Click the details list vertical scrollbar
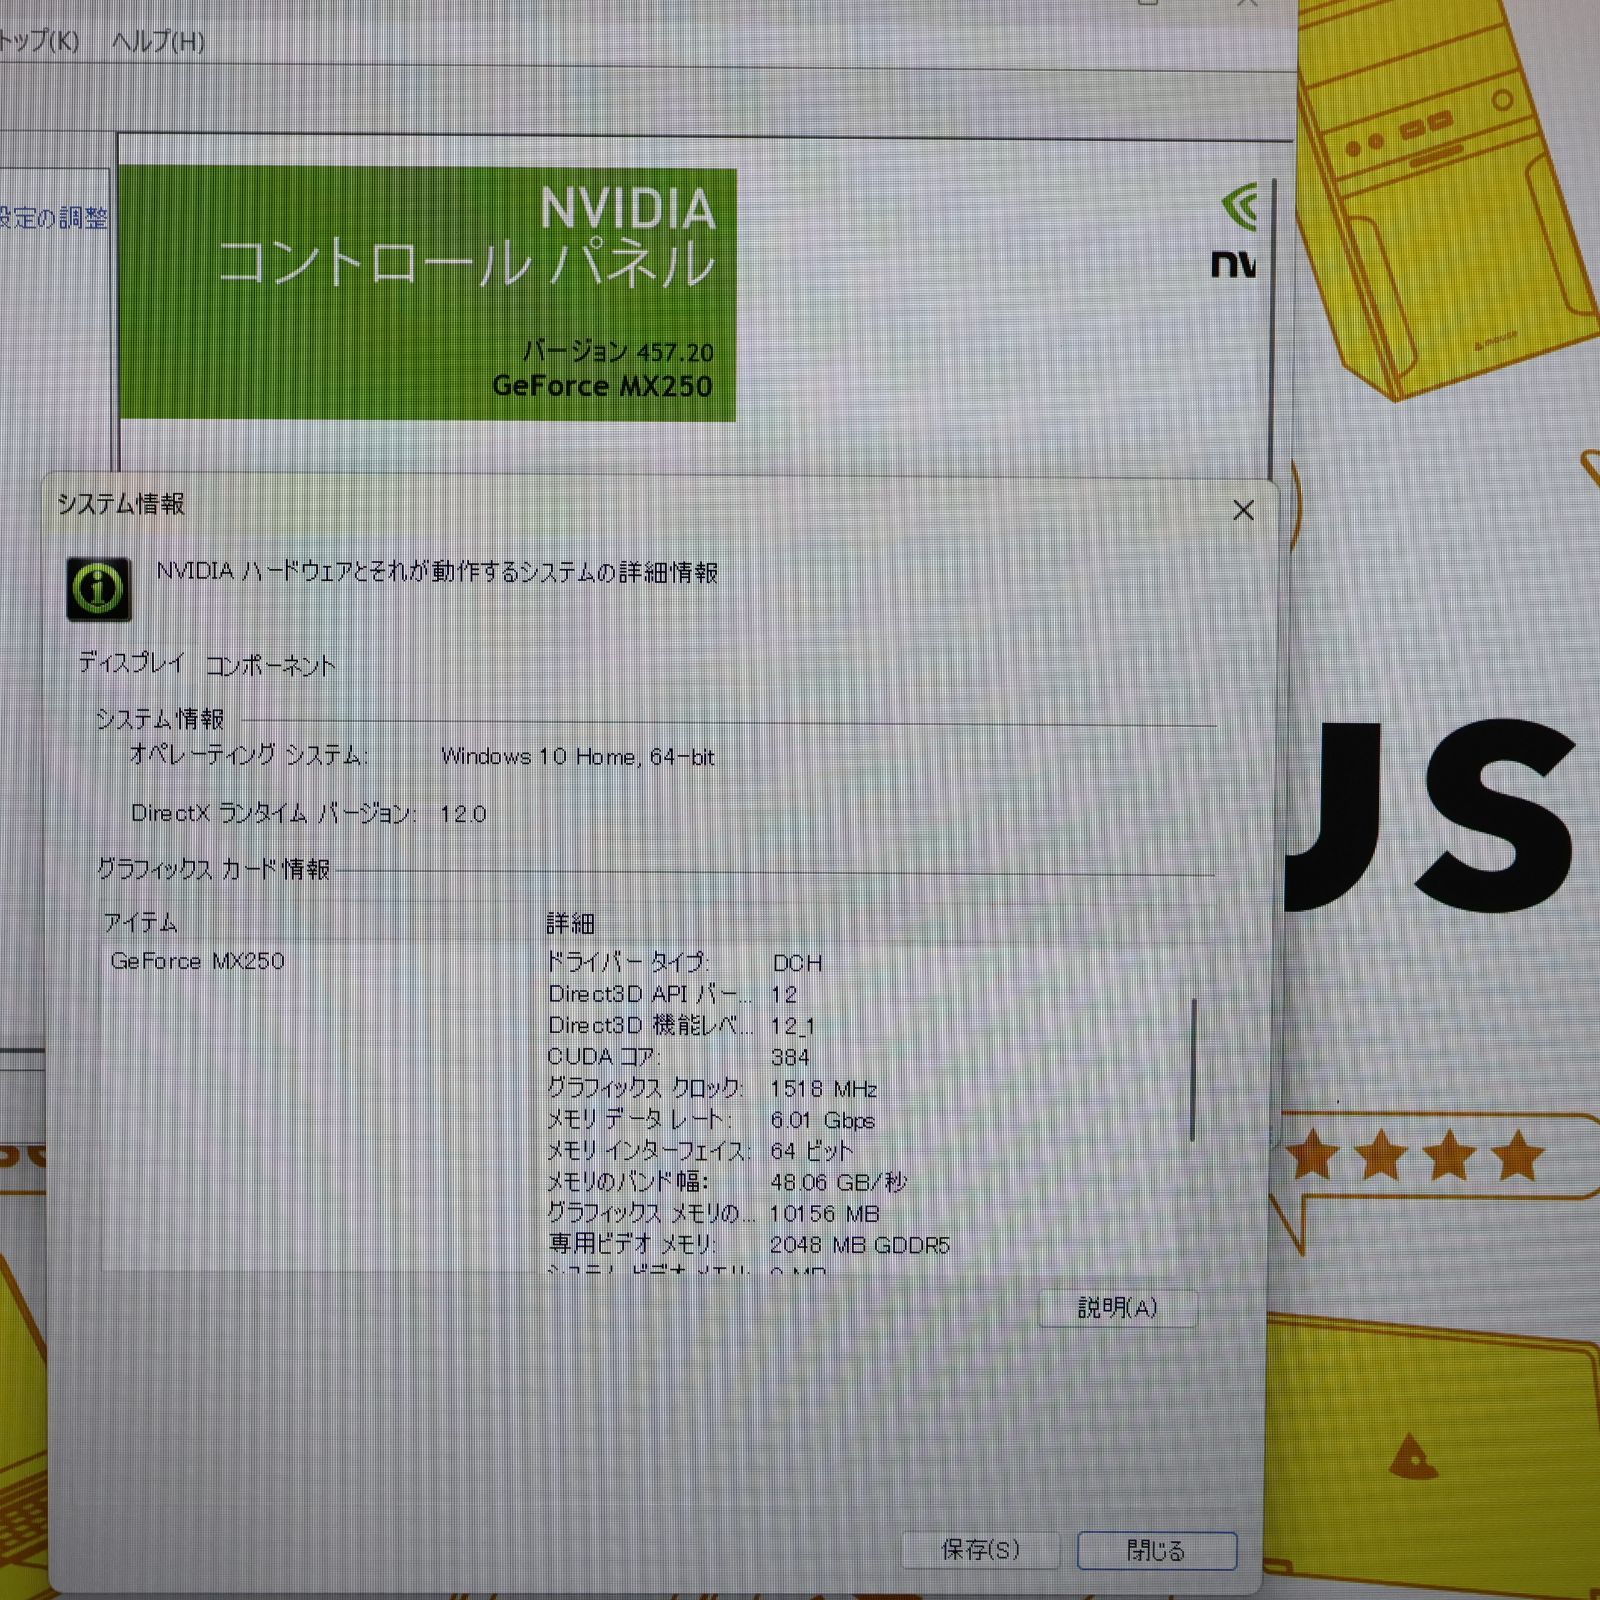Viewport: 1600px width, 1600px height. coord(1193,1070)
